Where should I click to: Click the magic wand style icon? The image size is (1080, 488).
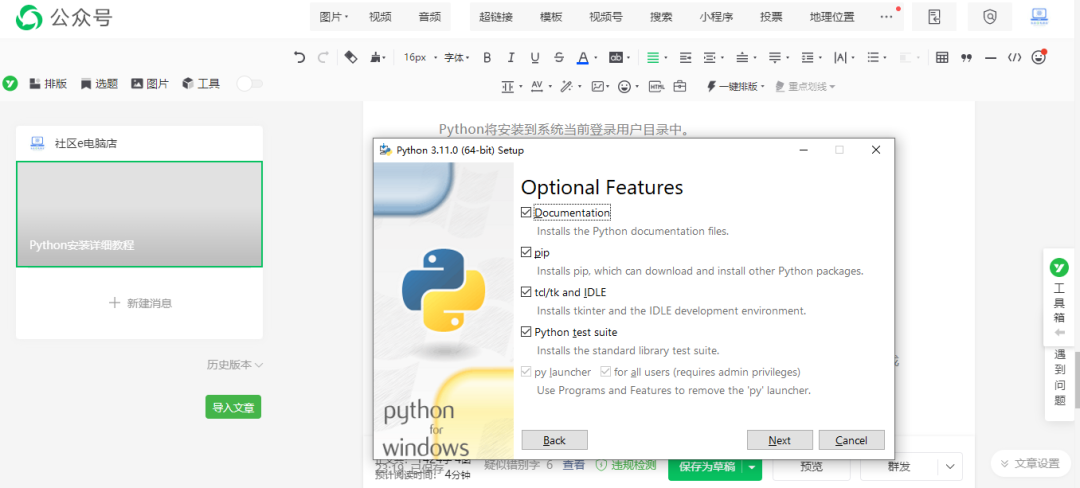point(566,86)
